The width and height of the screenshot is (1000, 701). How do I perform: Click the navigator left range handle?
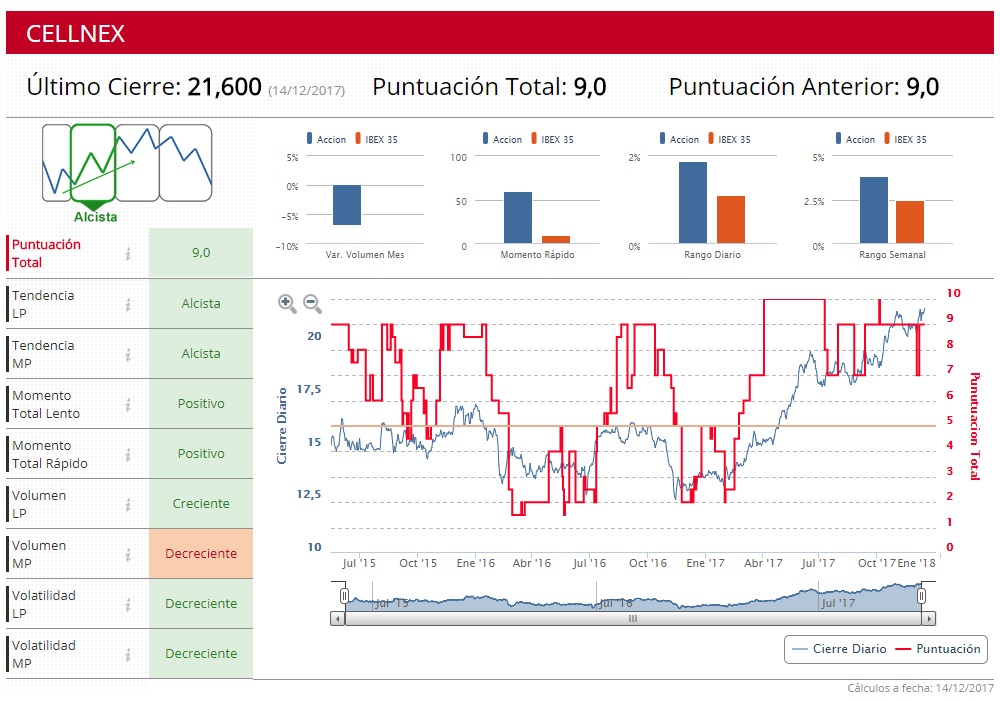click(x=344, y=596)
